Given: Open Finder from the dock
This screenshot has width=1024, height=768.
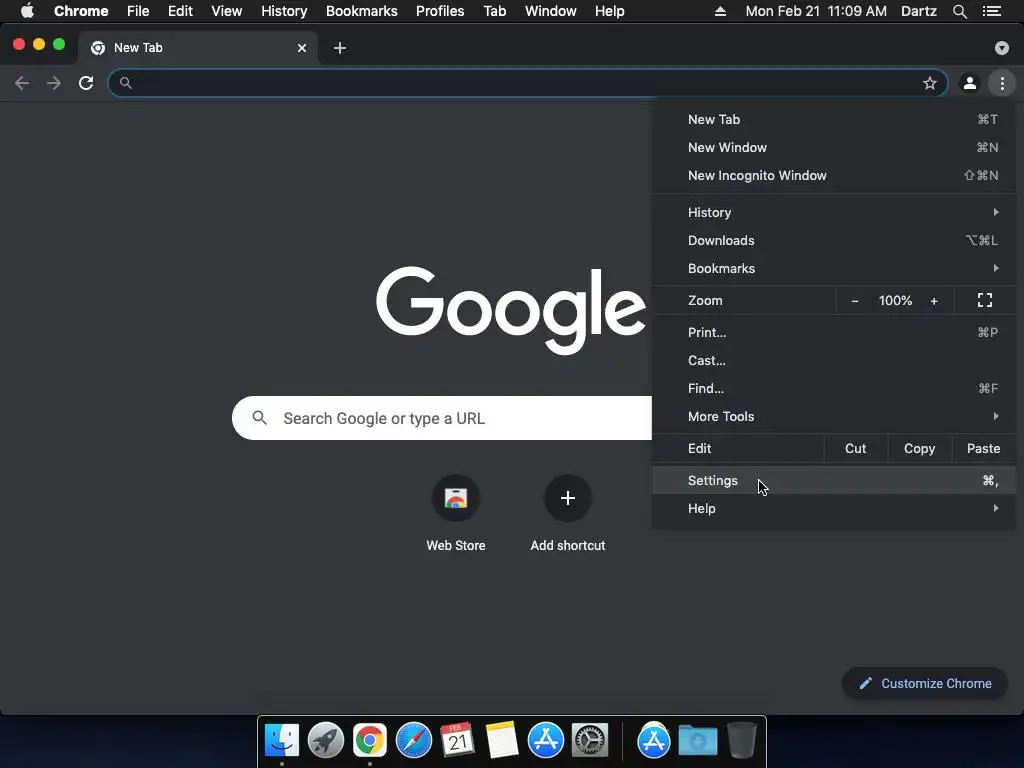Looking at the screenshot, I should click(x=281, y=741).
